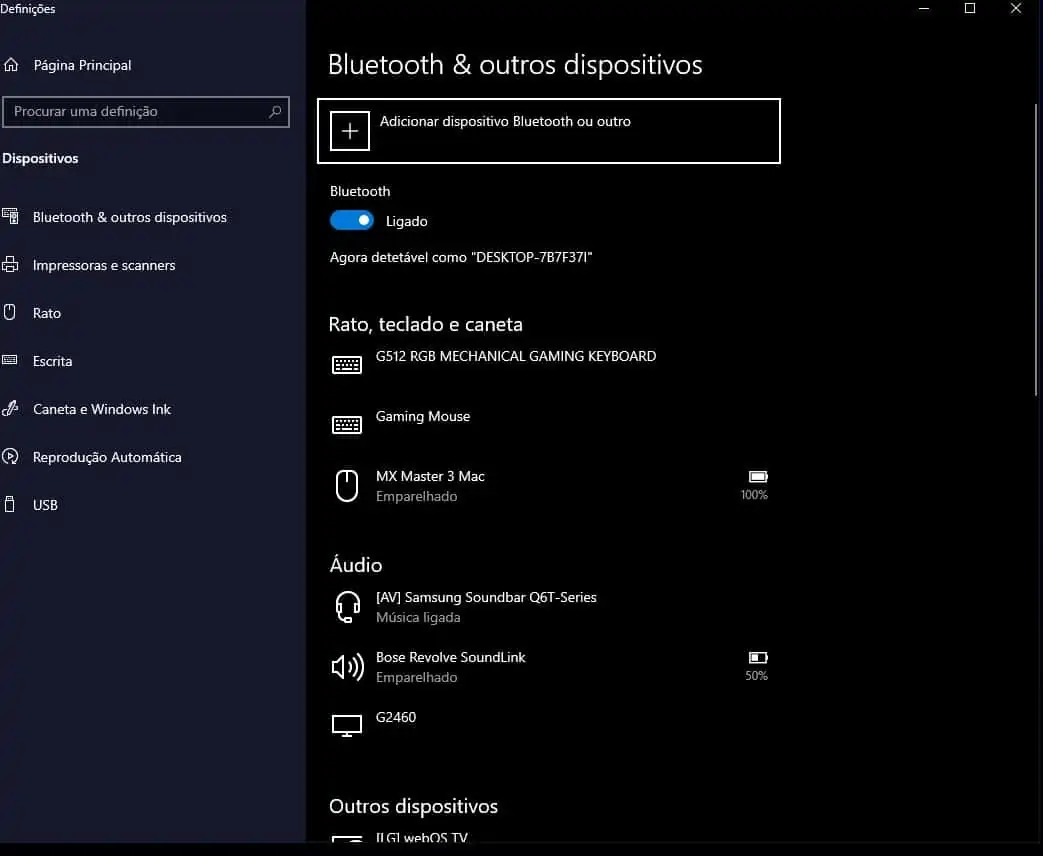Toggle Bluetooth off
Viewport: 1043px width, 856px height.
point(351,219)
